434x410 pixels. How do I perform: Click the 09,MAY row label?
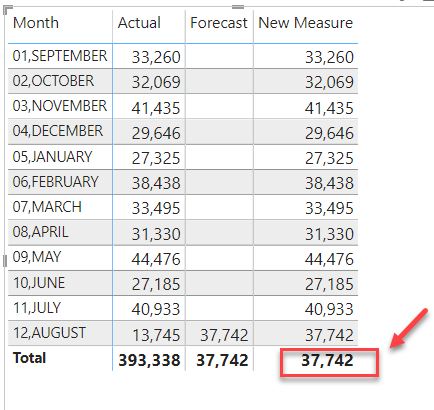point(37,257)
